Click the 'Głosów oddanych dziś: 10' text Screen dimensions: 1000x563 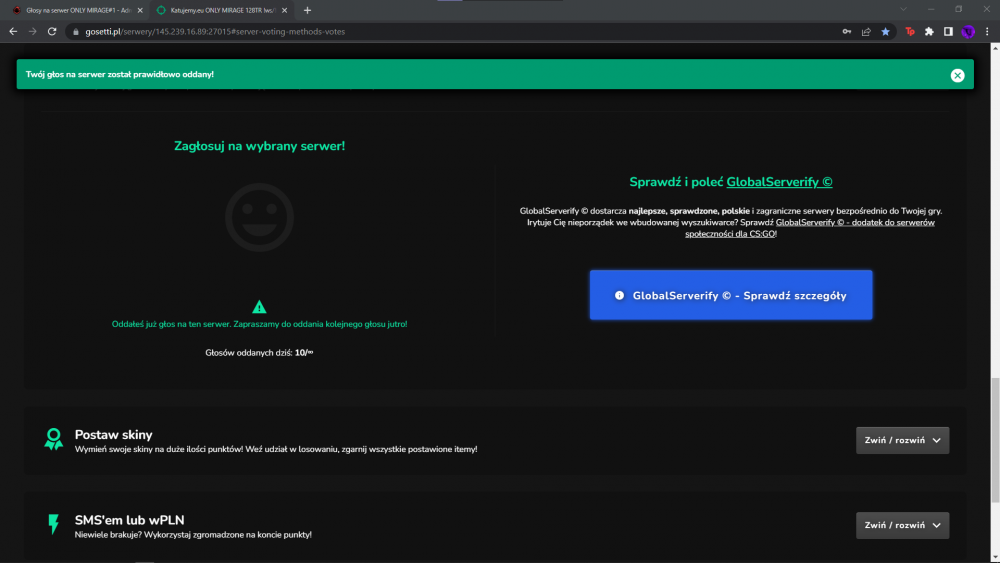259,353
